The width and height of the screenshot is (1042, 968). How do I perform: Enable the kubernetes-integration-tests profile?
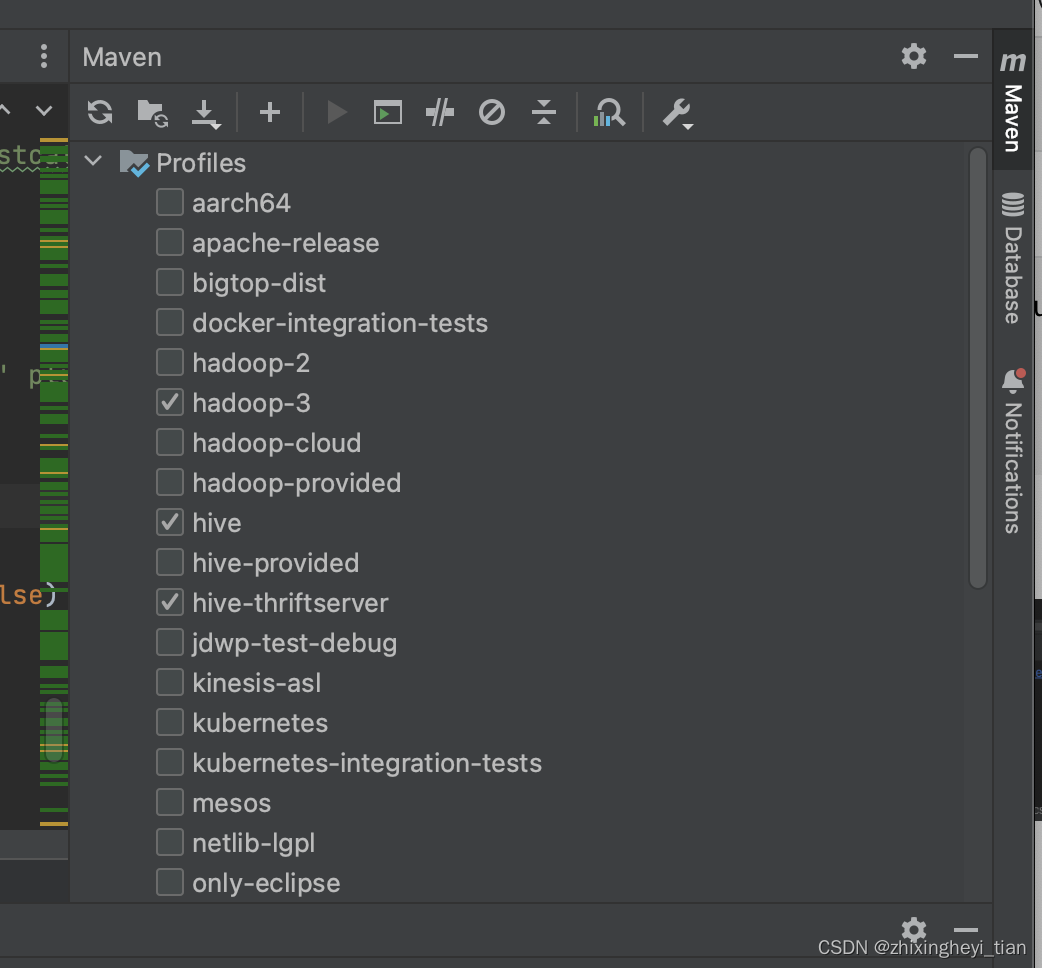tap(170, 762)
